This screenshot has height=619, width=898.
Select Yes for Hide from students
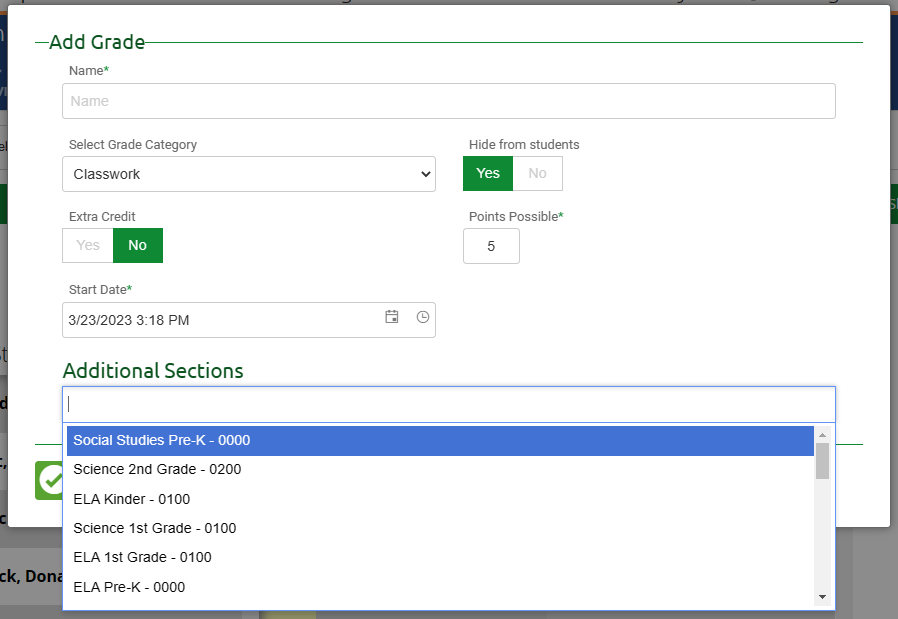(x=487, y=173)
